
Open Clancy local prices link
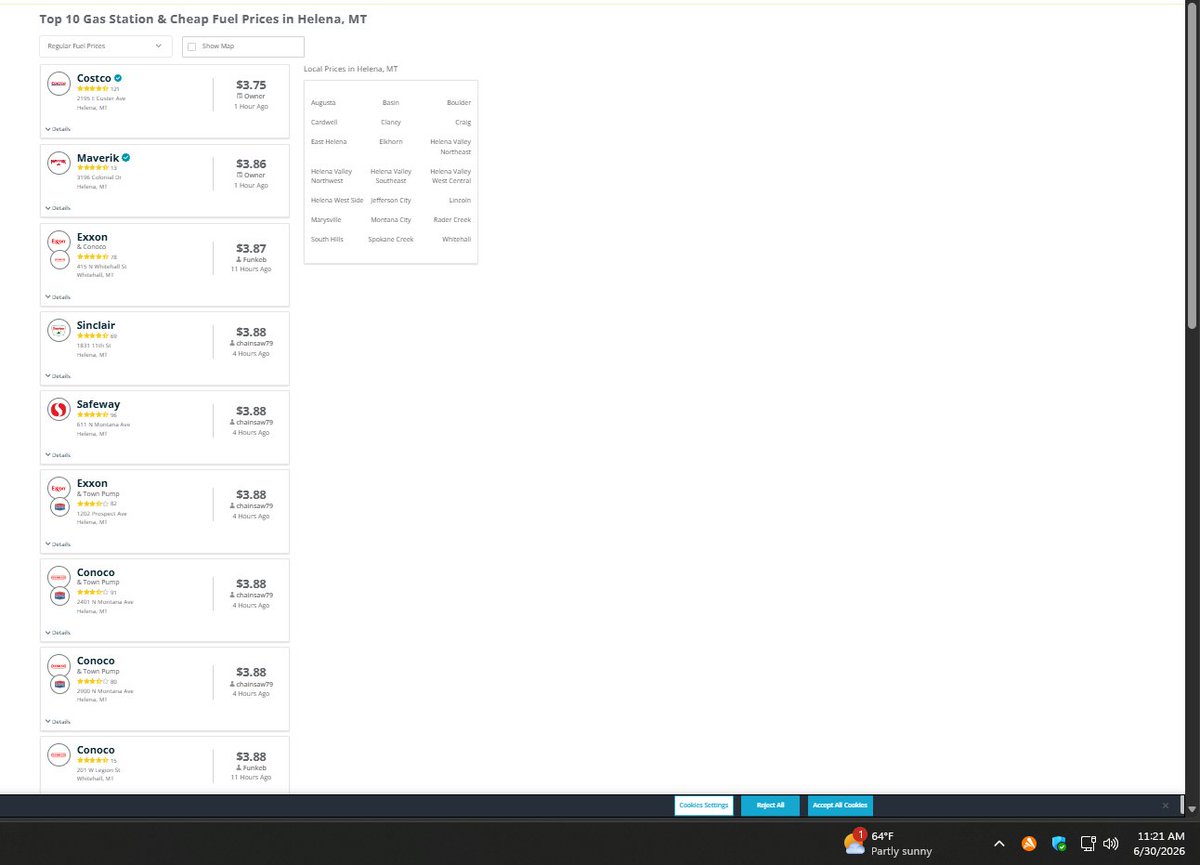pos(391,122)
